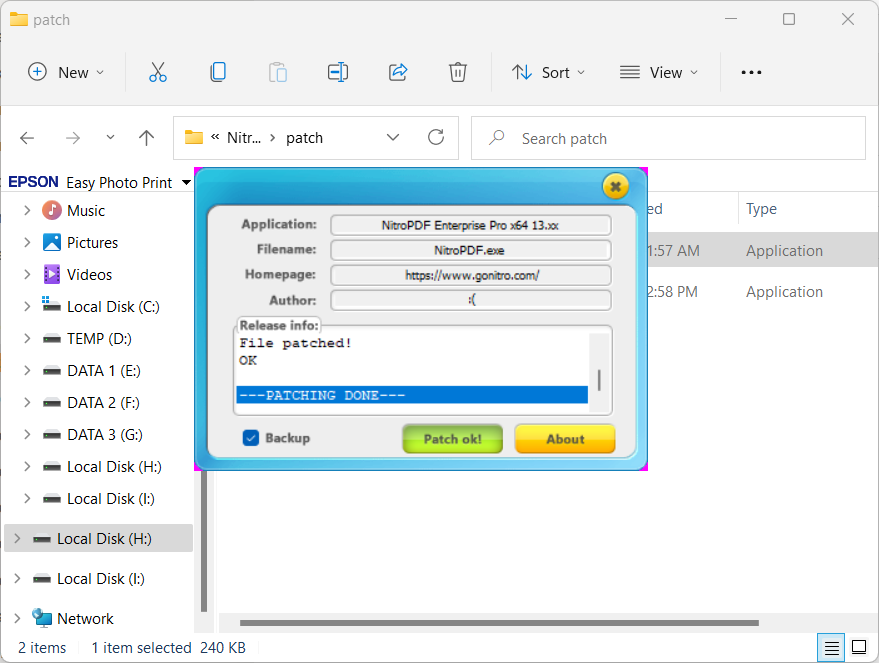Screen dimensions: 879x663
Task: Open the New item menu
Action: 66,72
